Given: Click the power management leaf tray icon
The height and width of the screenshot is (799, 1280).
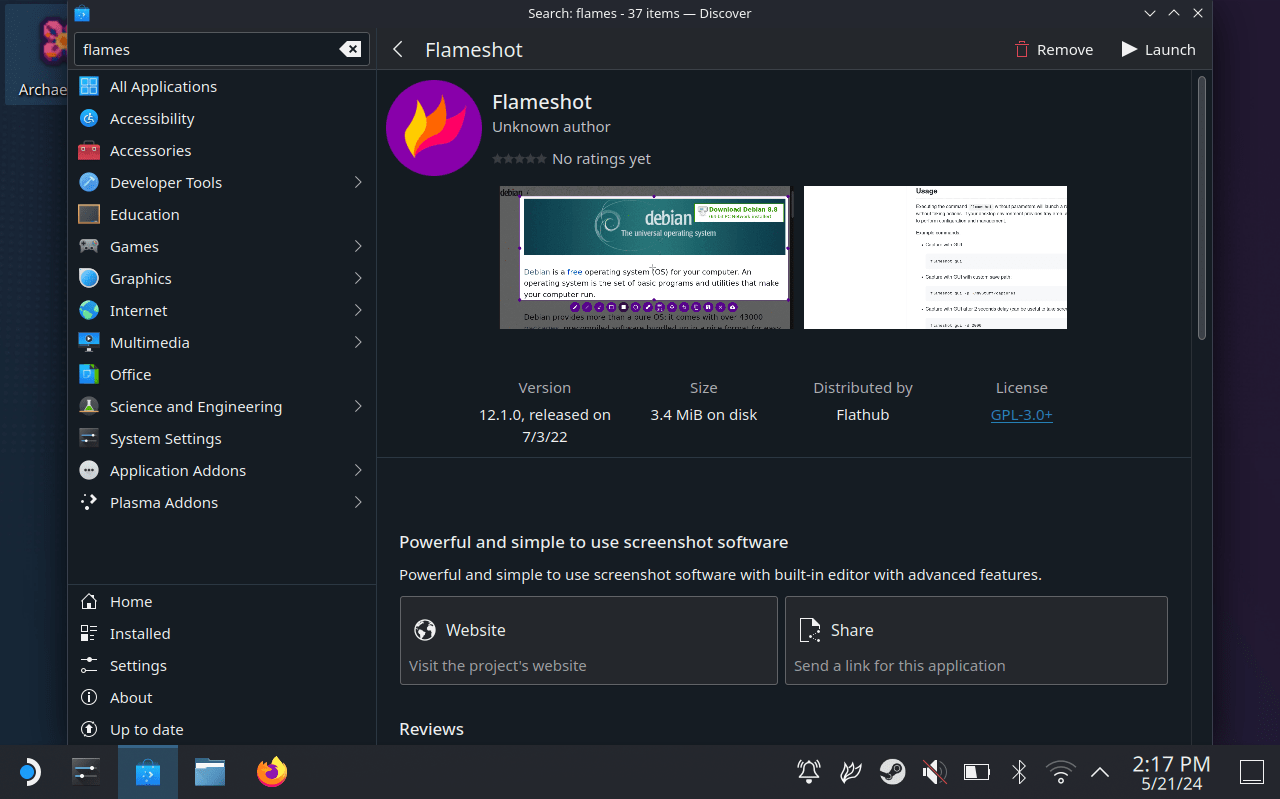Looking at the screenshot, I should pyautogui.click(x=850, y=771).
